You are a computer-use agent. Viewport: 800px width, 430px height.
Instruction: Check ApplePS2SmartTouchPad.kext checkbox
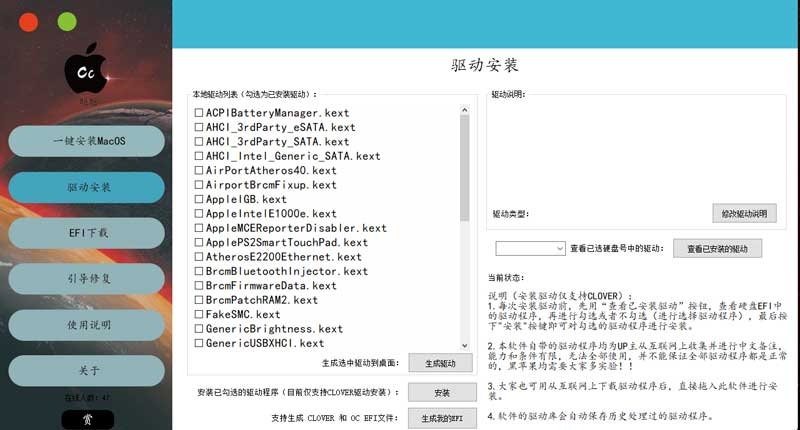(198, 242)
